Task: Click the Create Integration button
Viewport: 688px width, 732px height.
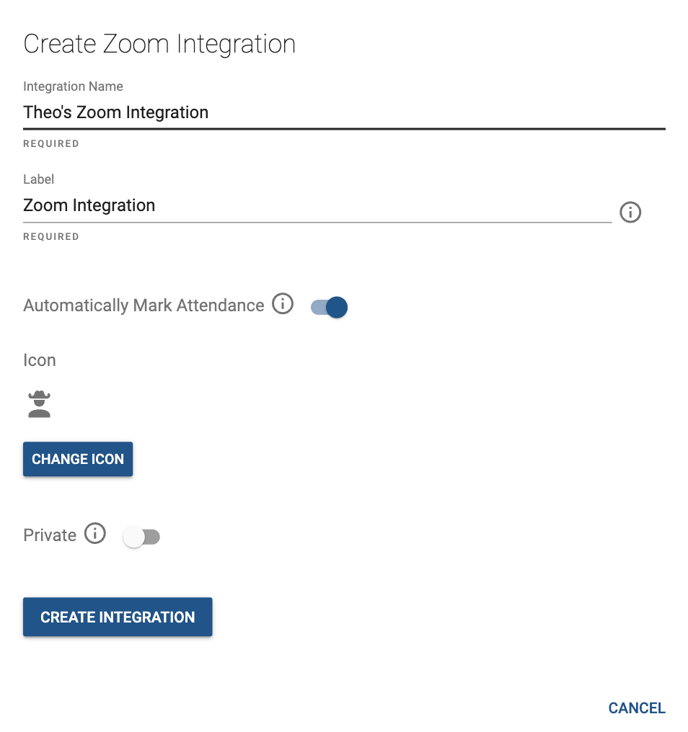Action: point(118,617)
